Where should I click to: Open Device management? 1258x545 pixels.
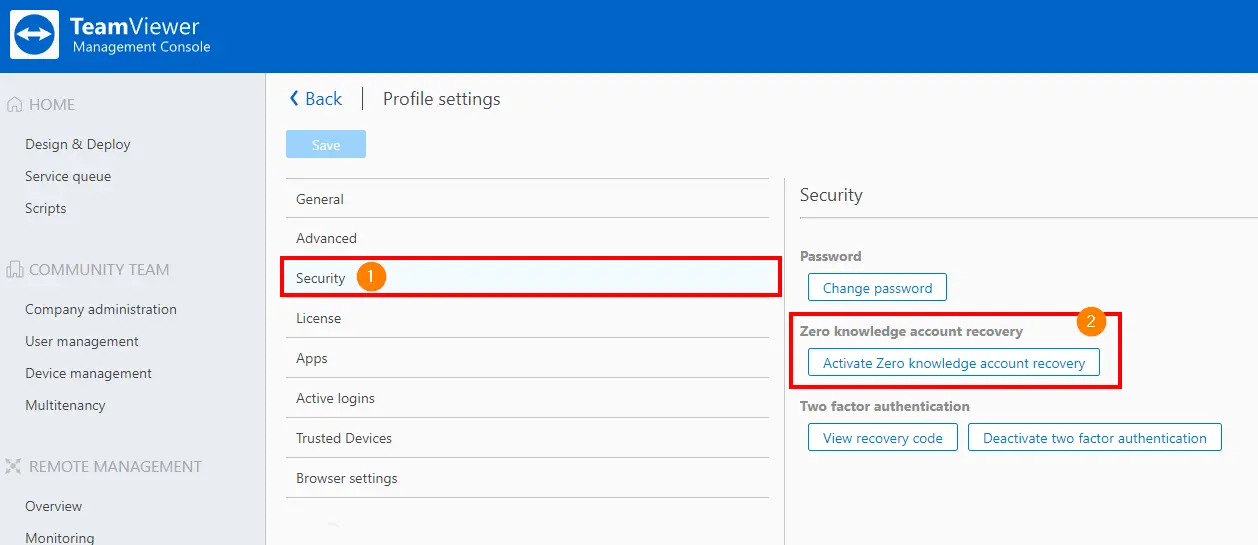pos(89,373)
